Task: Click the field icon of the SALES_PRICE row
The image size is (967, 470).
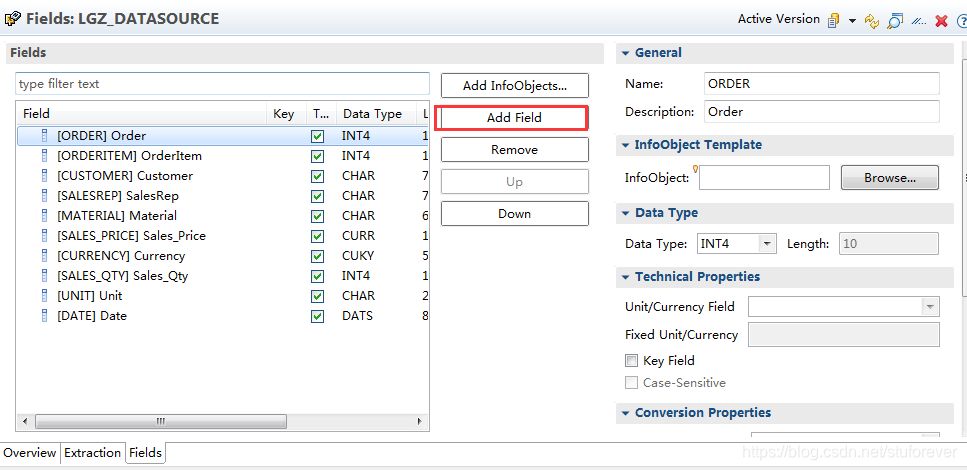Action: coord(44,236)
